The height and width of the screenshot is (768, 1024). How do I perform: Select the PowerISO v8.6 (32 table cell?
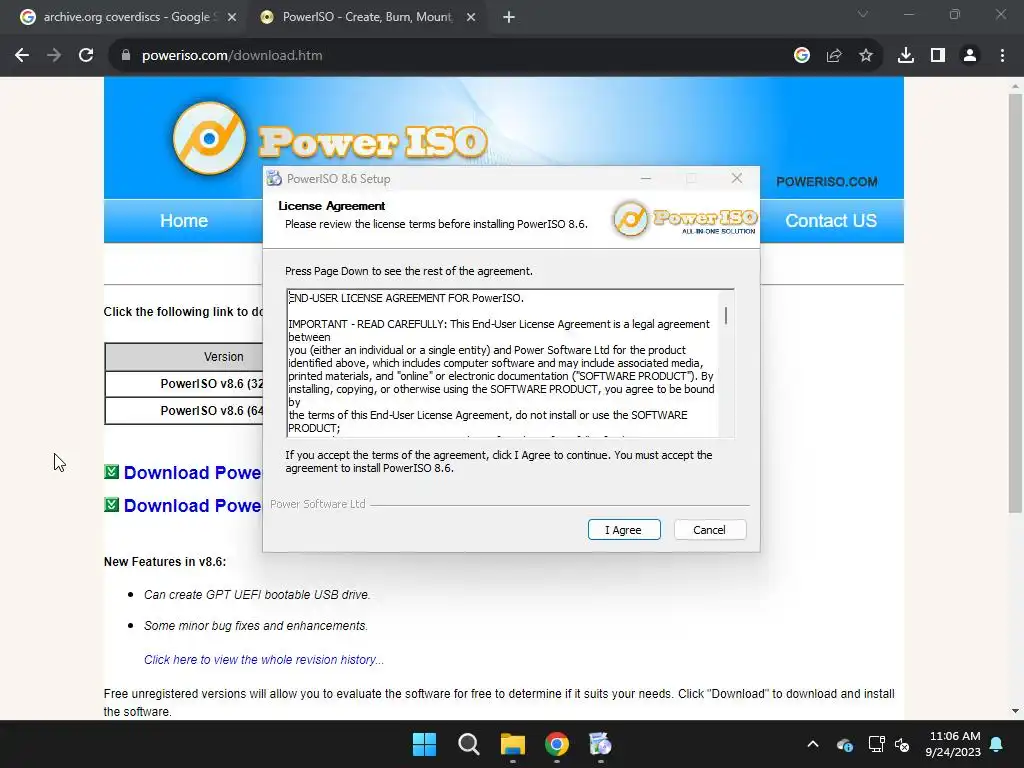[184, 384]
